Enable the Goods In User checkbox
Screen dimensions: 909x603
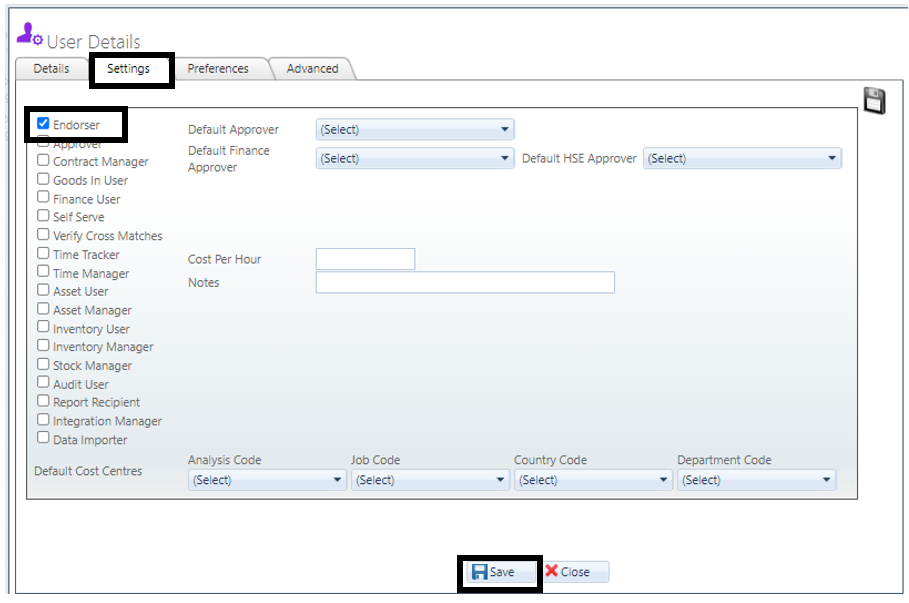tap(43, 179)
